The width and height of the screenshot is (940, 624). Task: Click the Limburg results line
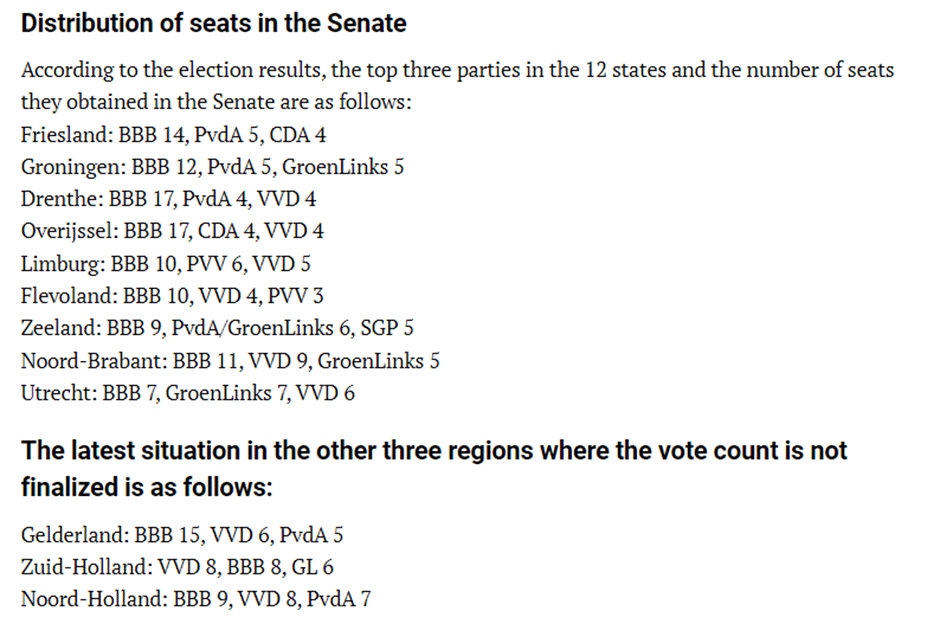(166, 264)
